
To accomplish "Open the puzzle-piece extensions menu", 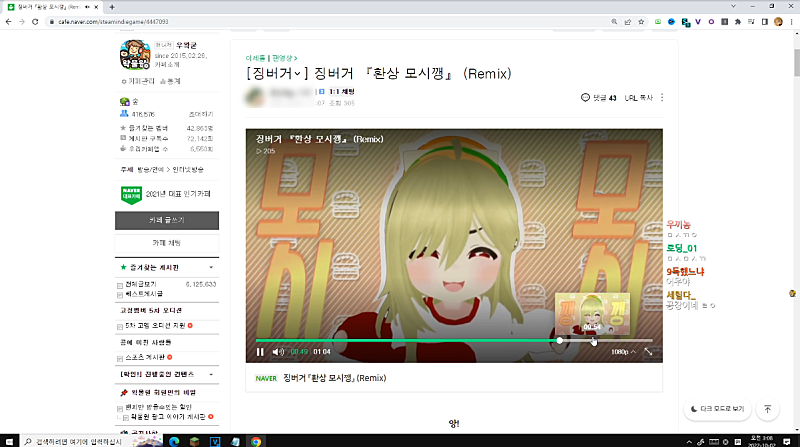I will [x=738, y=22].
